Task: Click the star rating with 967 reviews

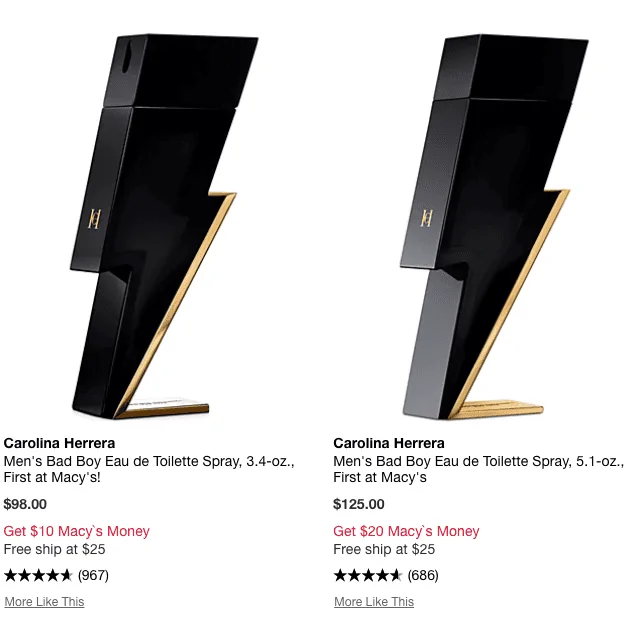Action: point(38,576)
